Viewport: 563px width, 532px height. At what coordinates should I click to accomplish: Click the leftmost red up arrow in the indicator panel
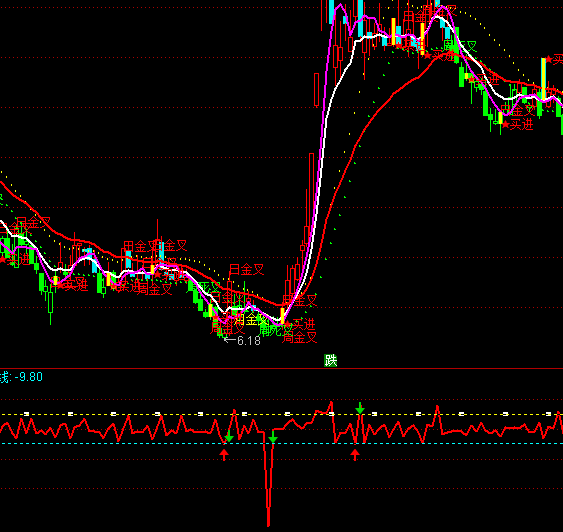(224, 455)
